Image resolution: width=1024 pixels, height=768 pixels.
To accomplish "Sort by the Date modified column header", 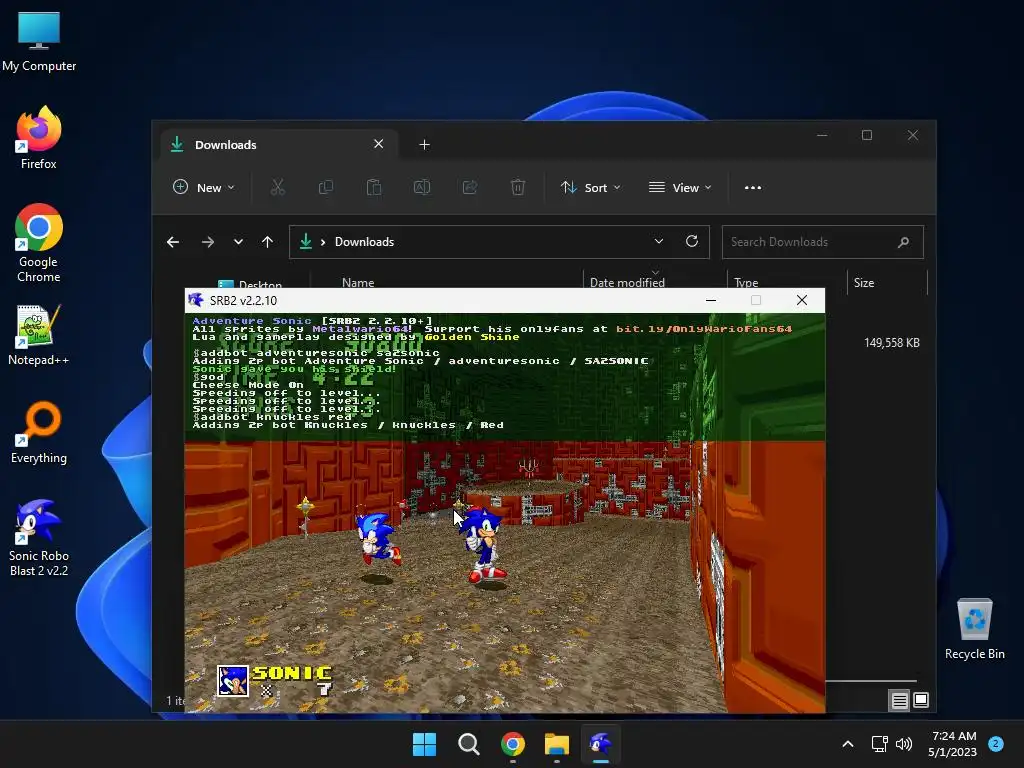I will [627, 283].
